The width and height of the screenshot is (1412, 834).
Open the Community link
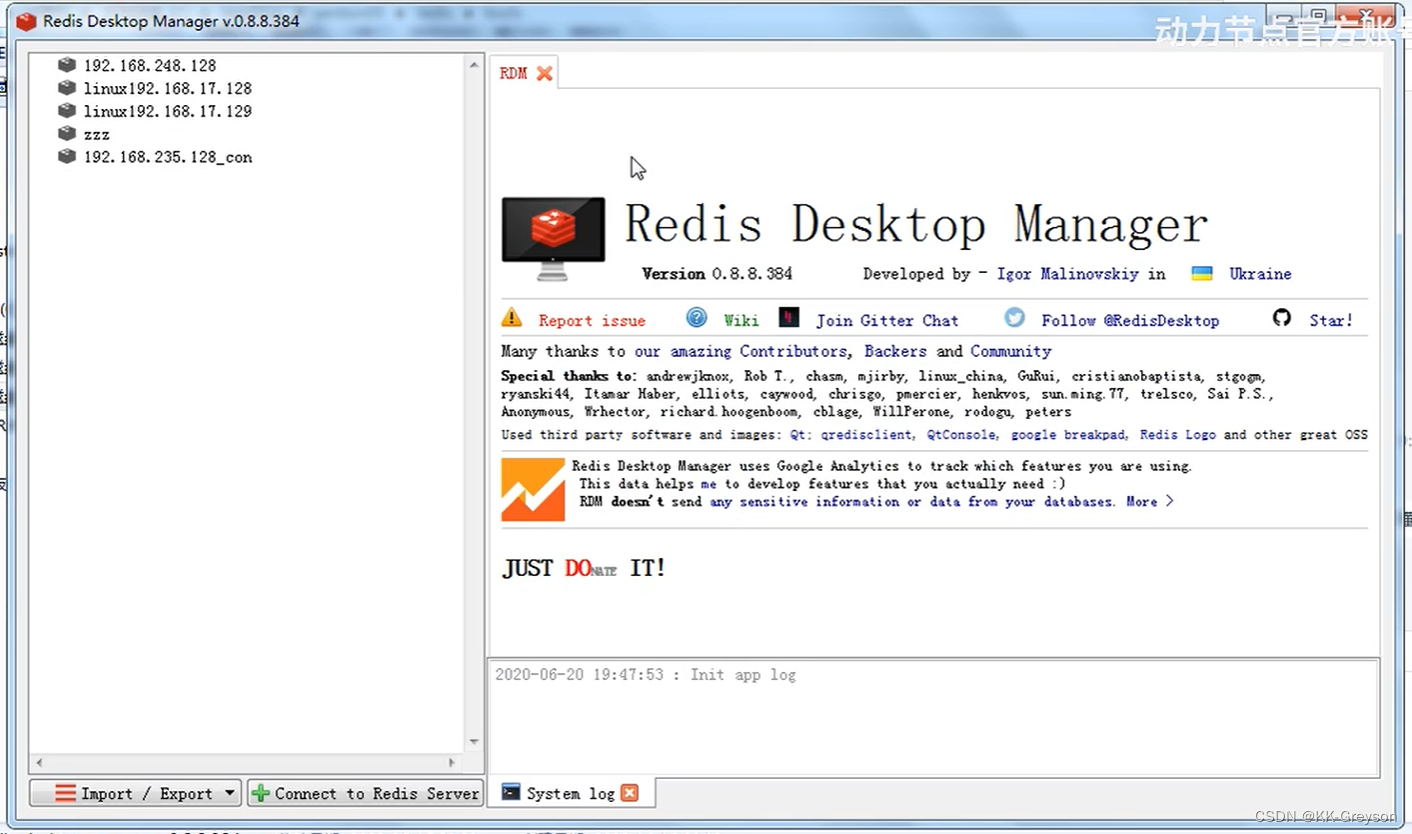(1011, 351)
